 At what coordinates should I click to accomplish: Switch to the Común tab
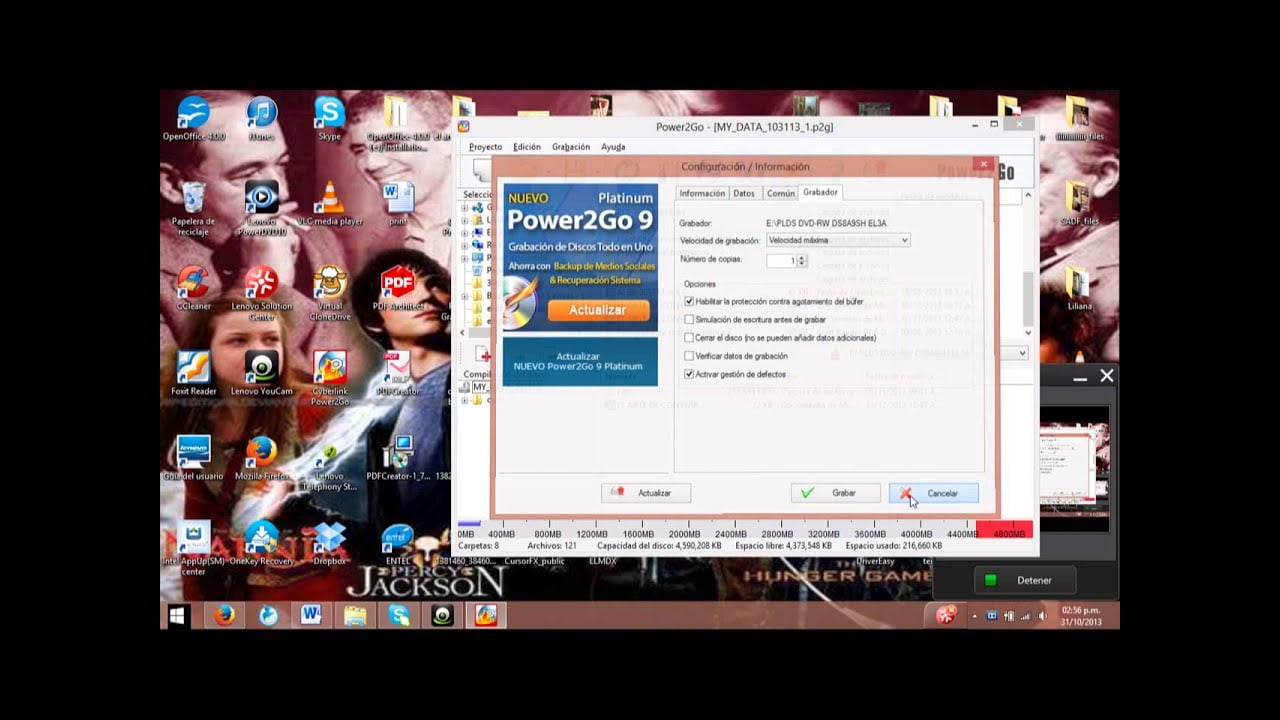point(780,193)
